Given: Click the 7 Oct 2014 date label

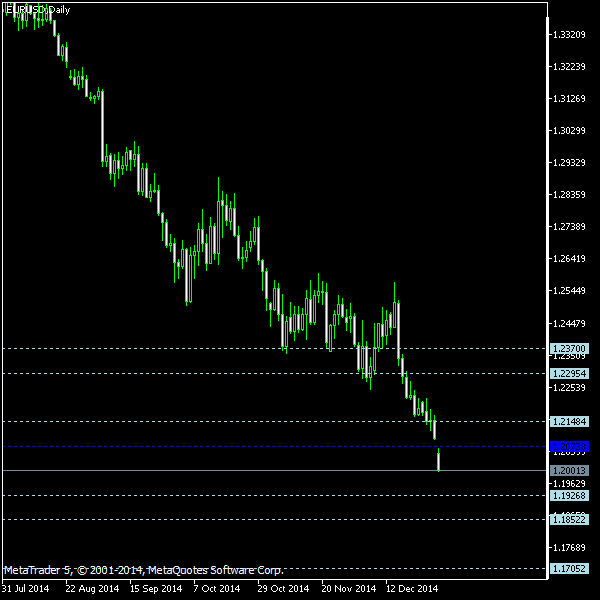Looking at the screenshot, I should point(217,589).
